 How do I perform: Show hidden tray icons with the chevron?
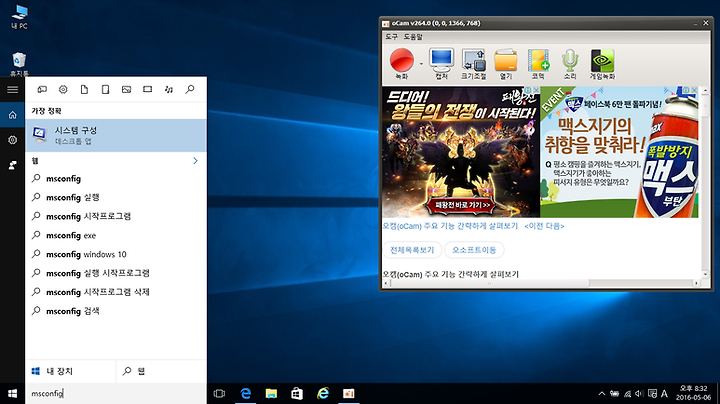(x=602, y=393)
